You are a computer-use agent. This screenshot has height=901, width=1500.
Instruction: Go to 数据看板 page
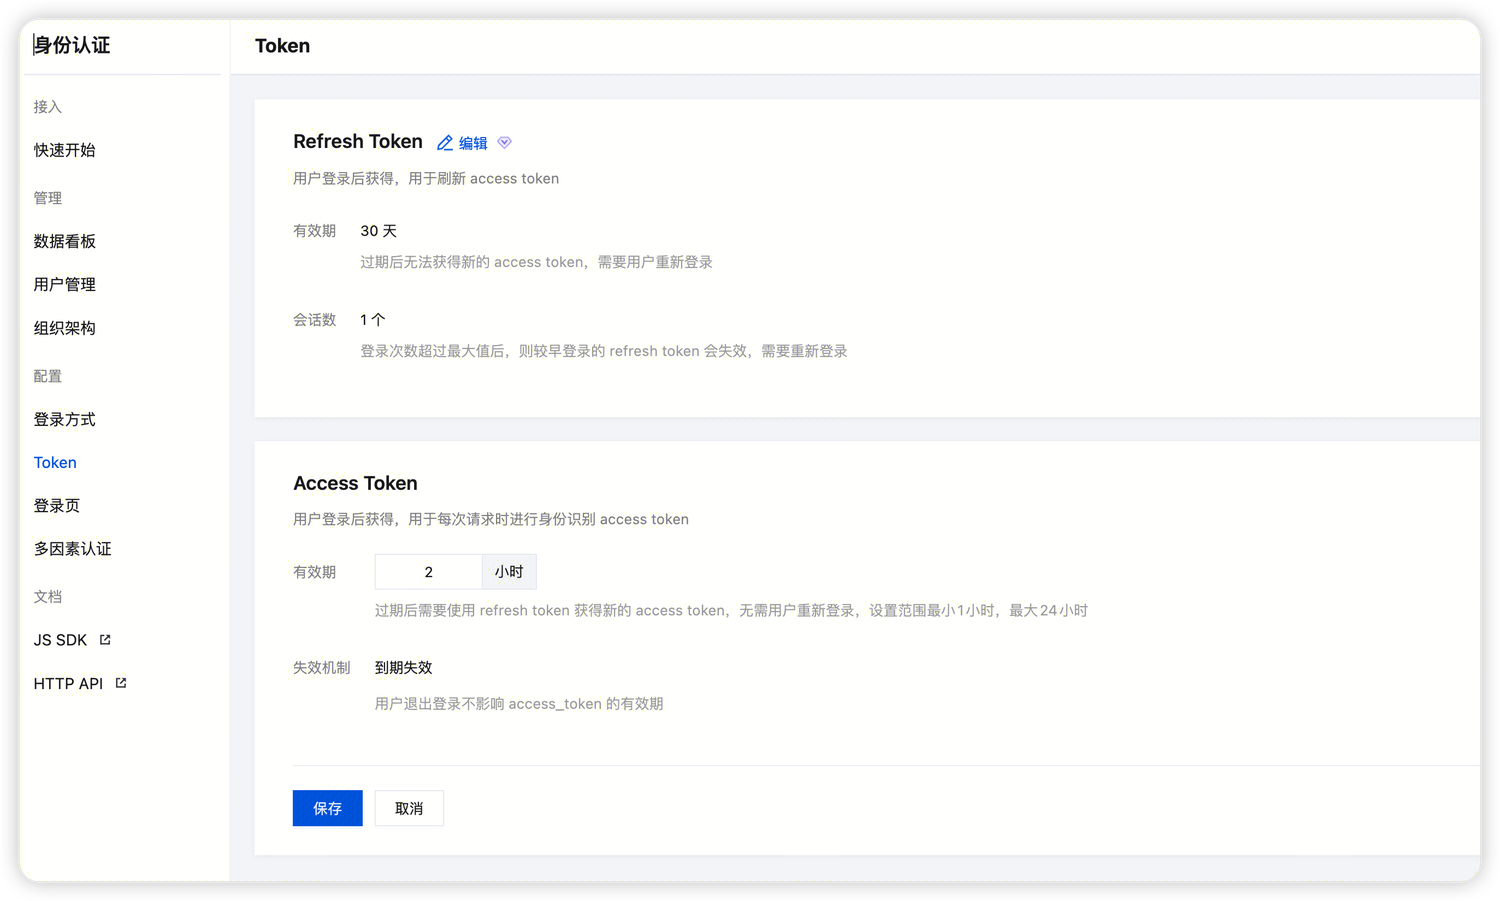click(65, 241)
